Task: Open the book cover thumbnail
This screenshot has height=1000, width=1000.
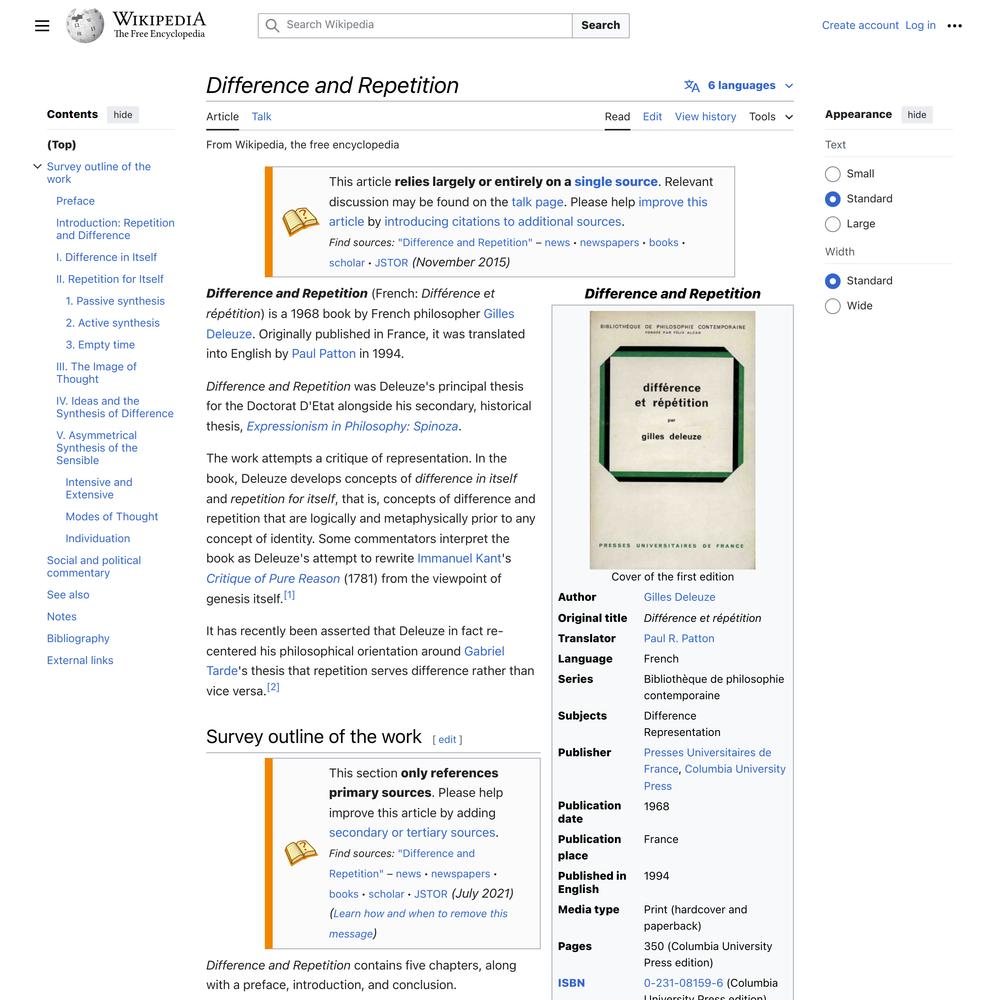Action: coord(672,440)
